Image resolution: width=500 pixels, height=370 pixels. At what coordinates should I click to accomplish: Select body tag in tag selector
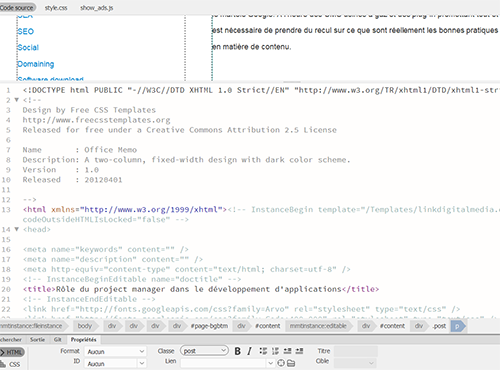[85, 326]
